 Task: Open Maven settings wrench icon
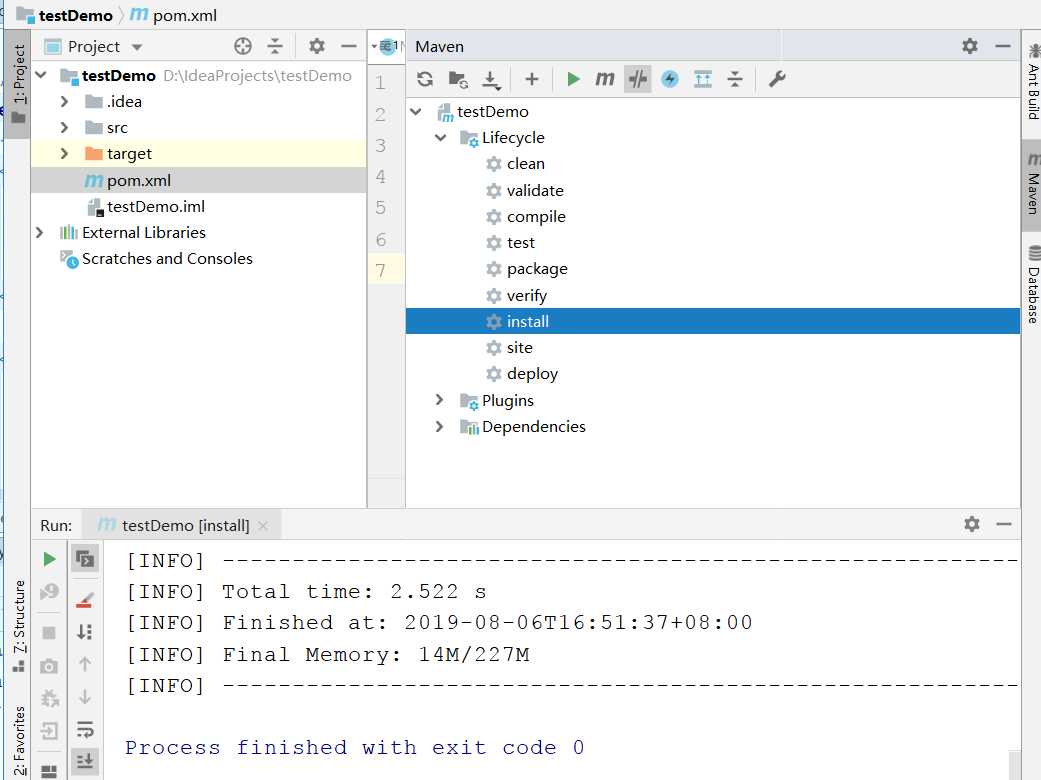point(777,80)
